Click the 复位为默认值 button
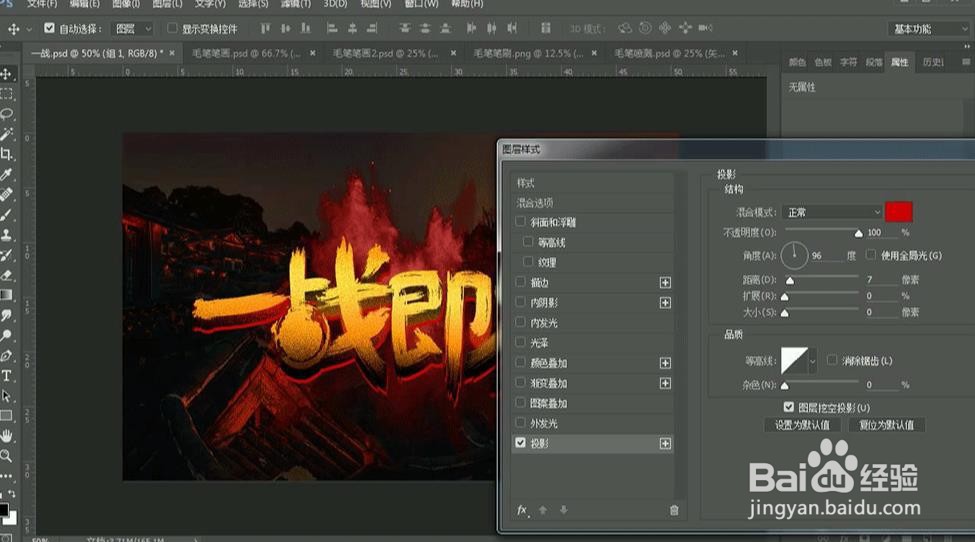The height and width of the screenshot is (542, 975). (886, 425)
